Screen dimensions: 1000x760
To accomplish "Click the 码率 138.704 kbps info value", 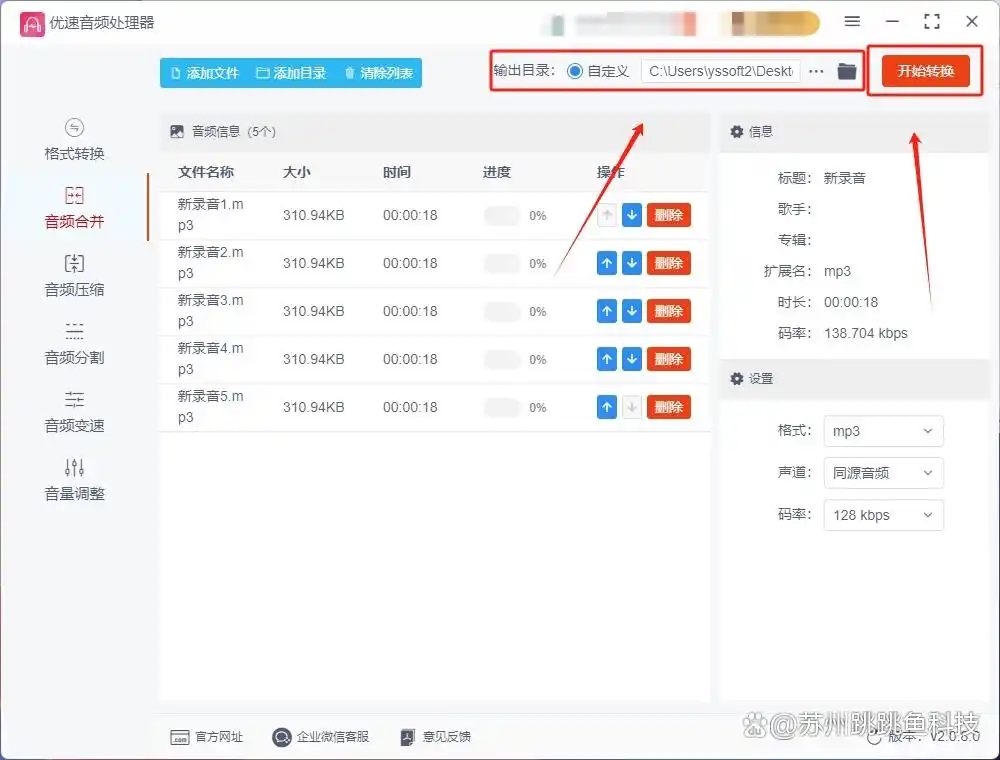I will click(865, 333).
